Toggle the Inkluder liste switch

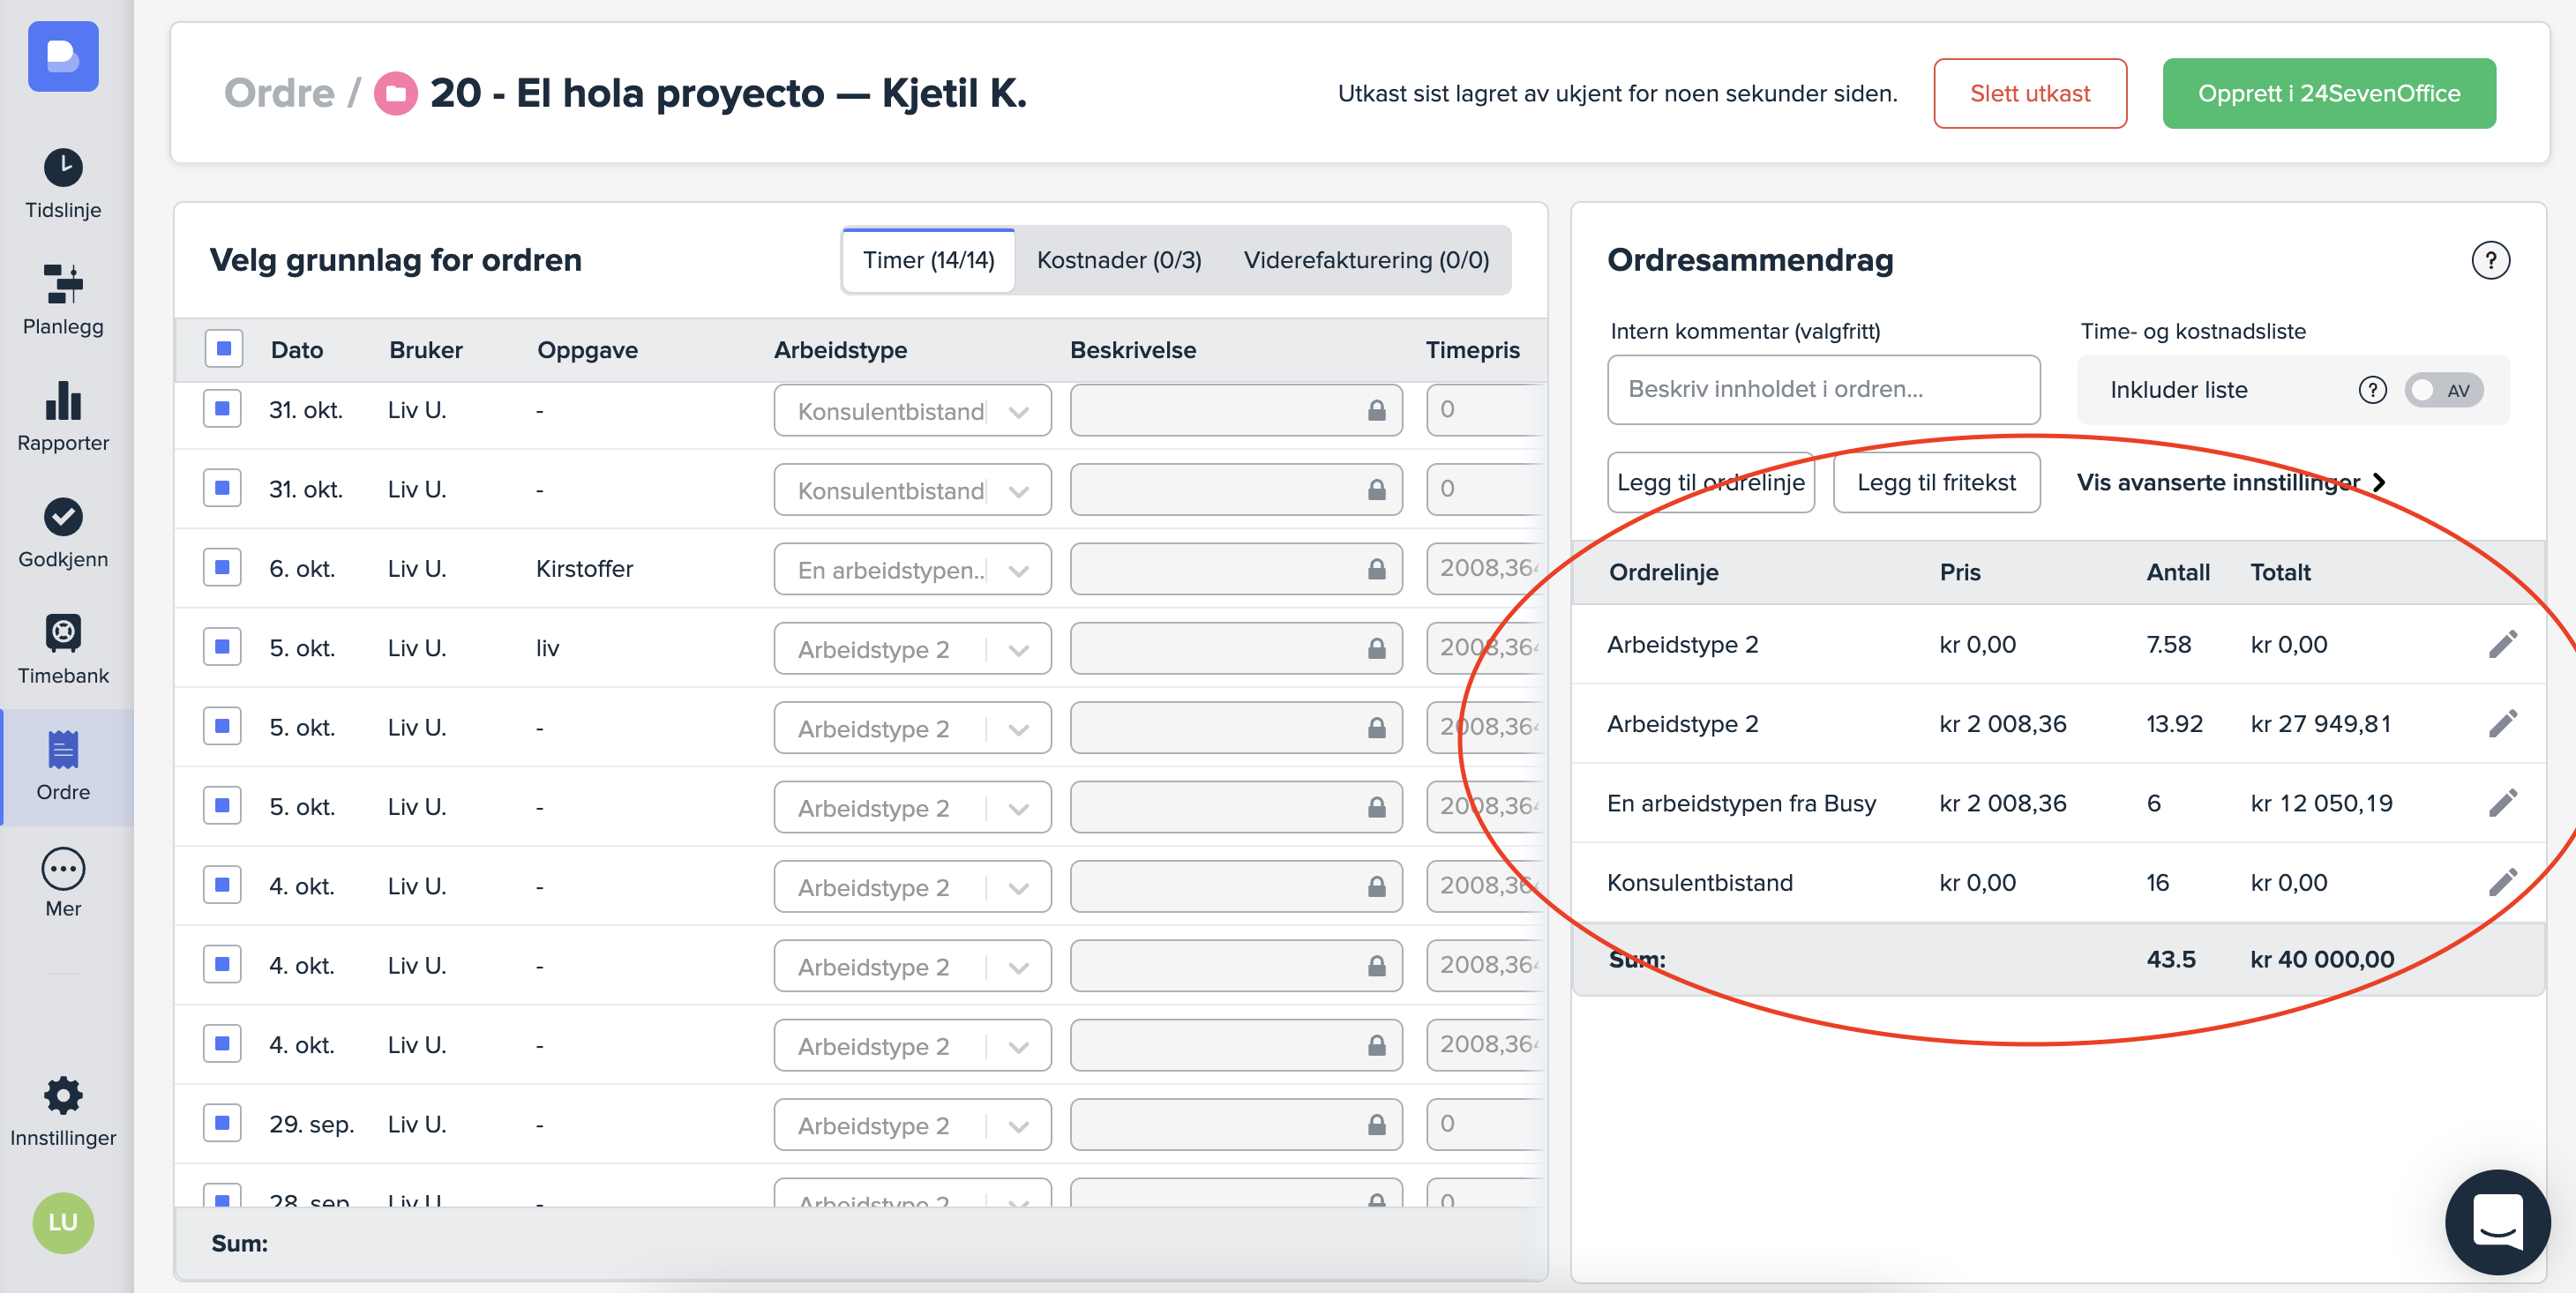coord(2443,390)
